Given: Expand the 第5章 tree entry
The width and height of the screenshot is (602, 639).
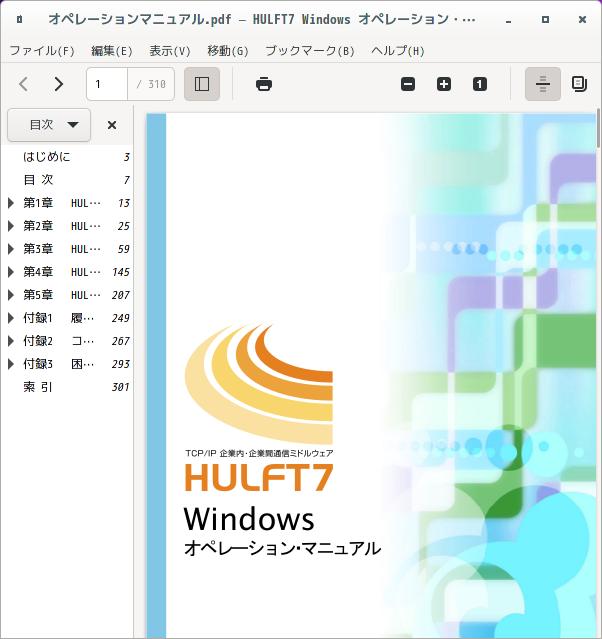Looking at the screenshot, I should coord(11,295).
